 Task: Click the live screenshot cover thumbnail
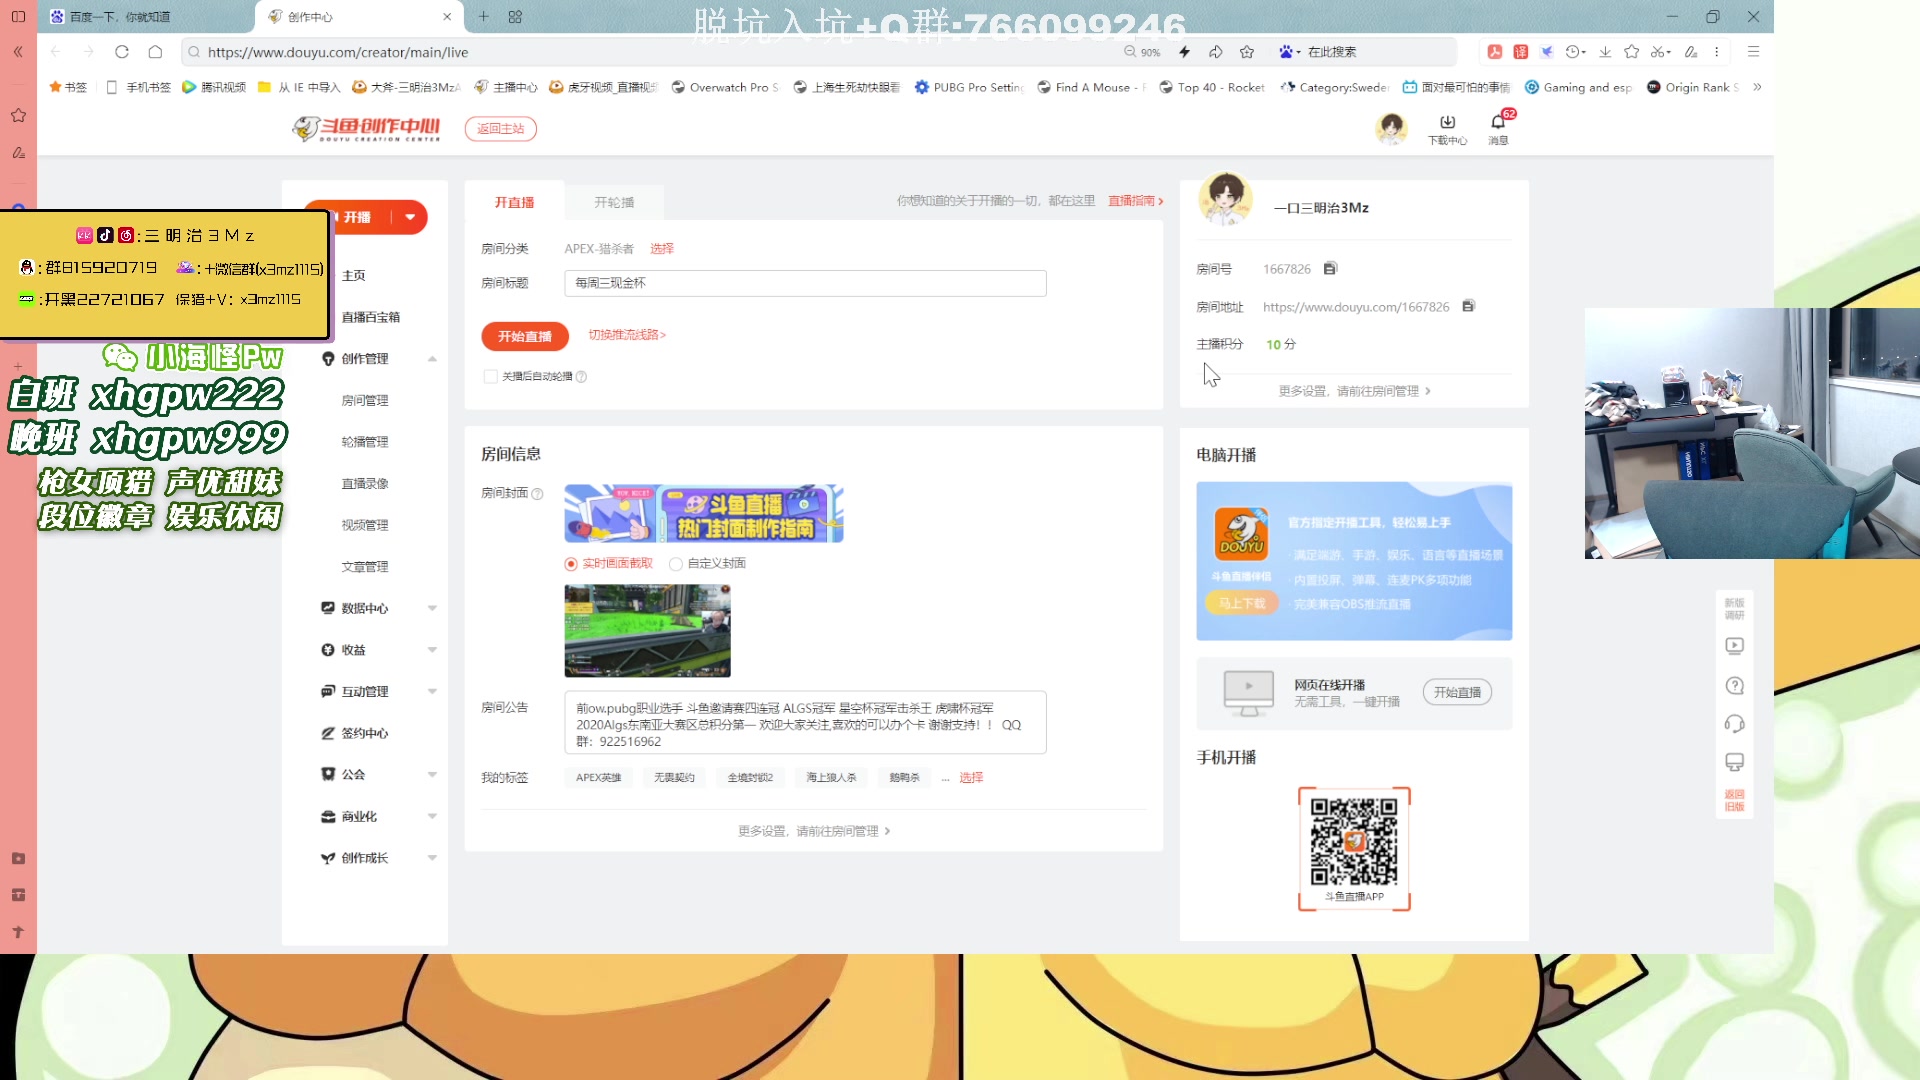[x=647, y=631]
